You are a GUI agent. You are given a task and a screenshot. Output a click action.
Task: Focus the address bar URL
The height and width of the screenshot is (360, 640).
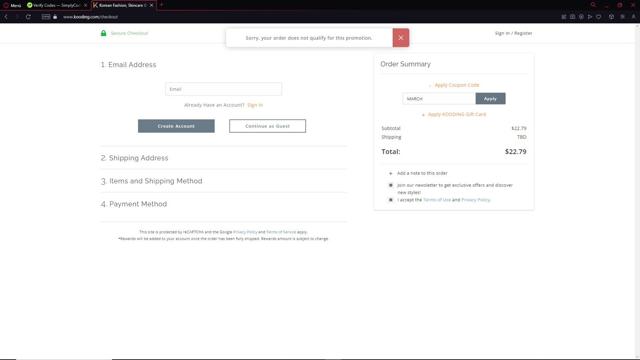91,17
